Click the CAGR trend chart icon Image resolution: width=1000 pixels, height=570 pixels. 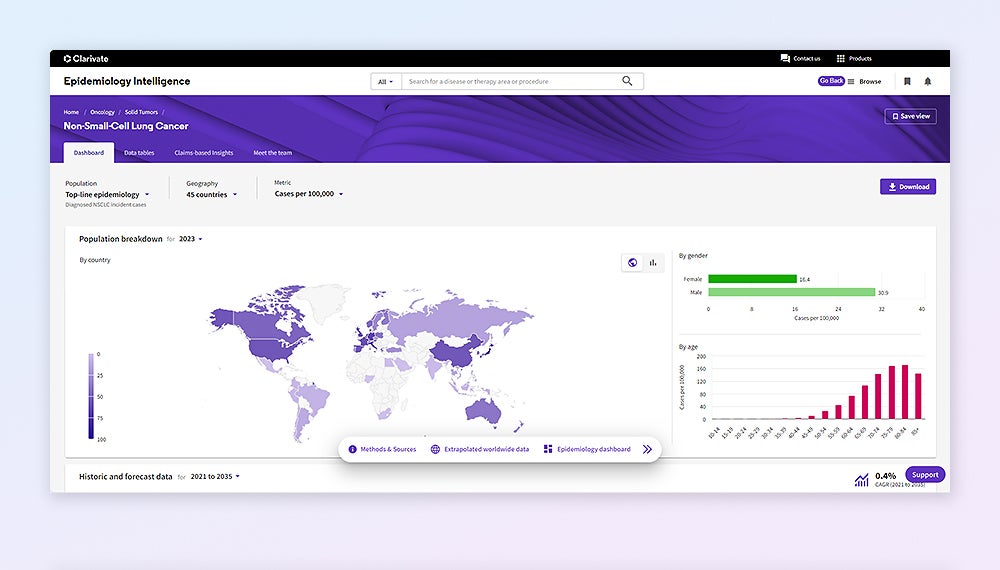861,480
